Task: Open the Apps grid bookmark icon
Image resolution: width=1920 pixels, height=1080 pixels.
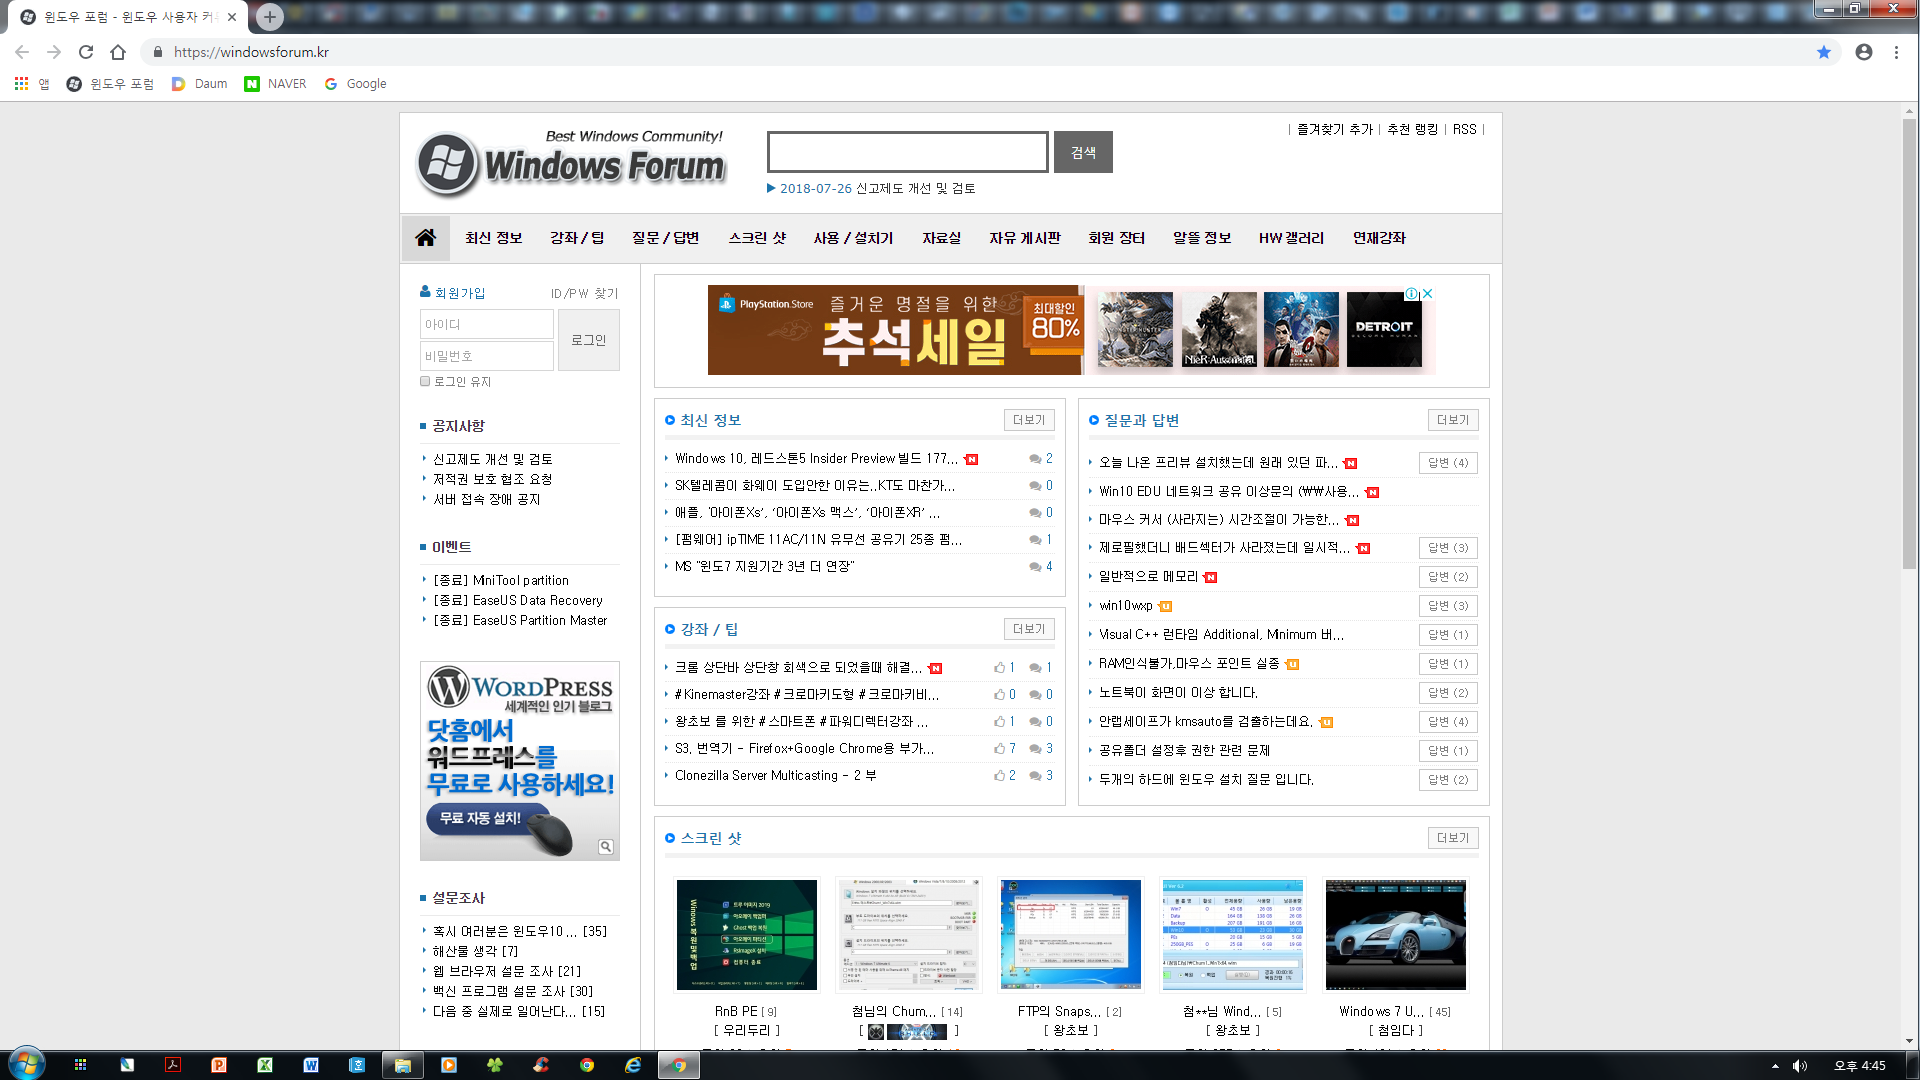Action: coord(21,84)
